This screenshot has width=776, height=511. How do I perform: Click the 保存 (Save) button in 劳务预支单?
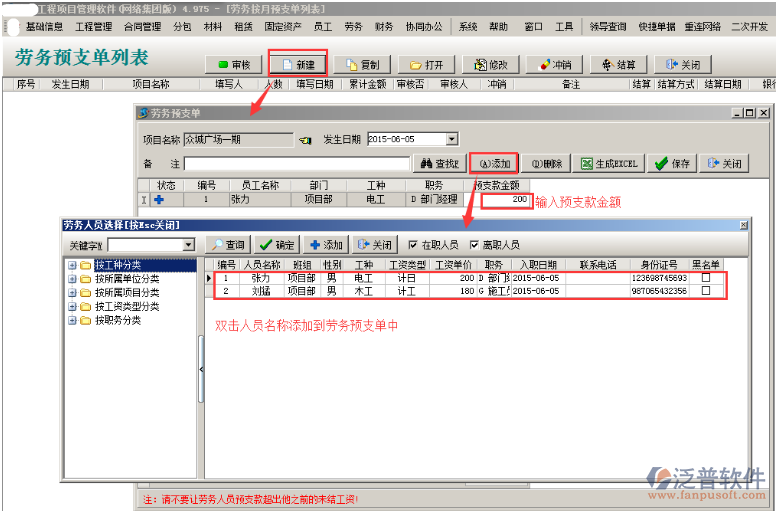[x=672, y=163]
